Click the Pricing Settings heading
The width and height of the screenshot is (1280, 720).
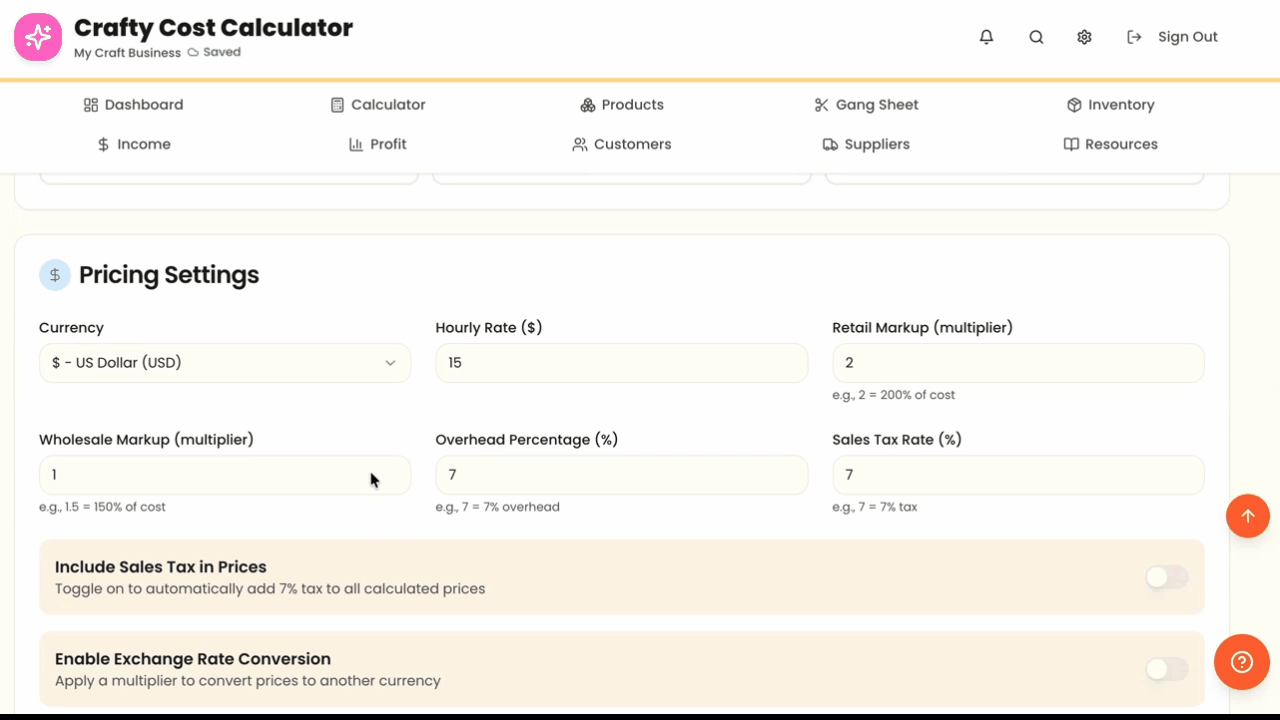169,275
